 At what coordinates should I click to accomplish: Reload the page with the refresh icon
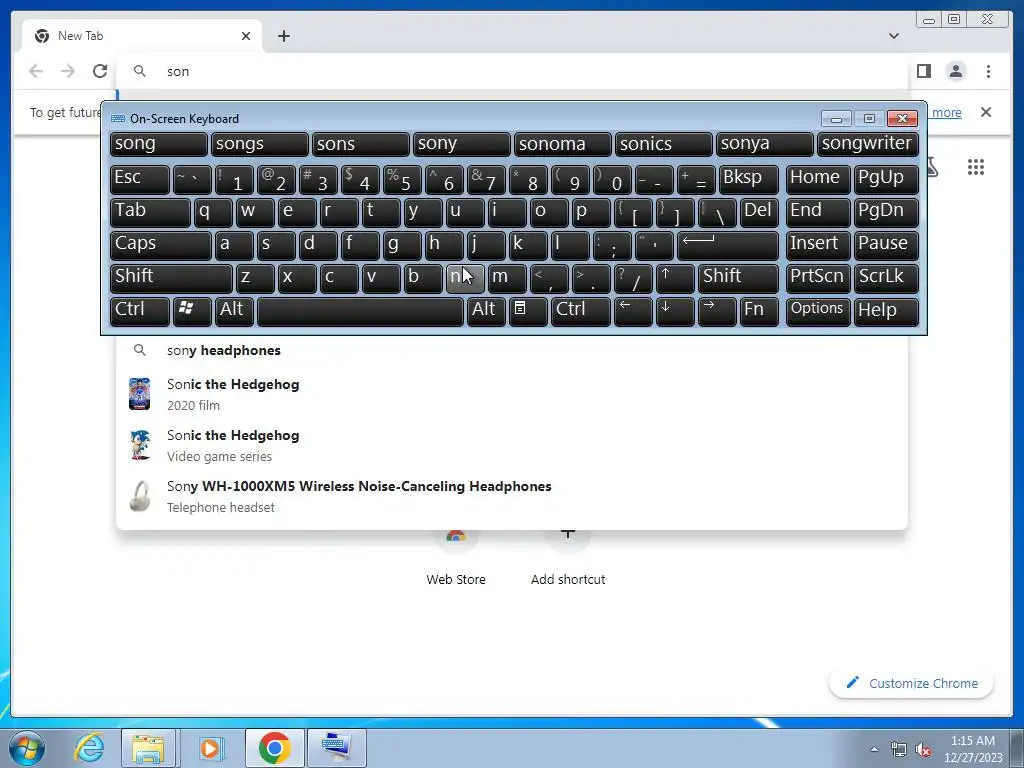[99, 71]
